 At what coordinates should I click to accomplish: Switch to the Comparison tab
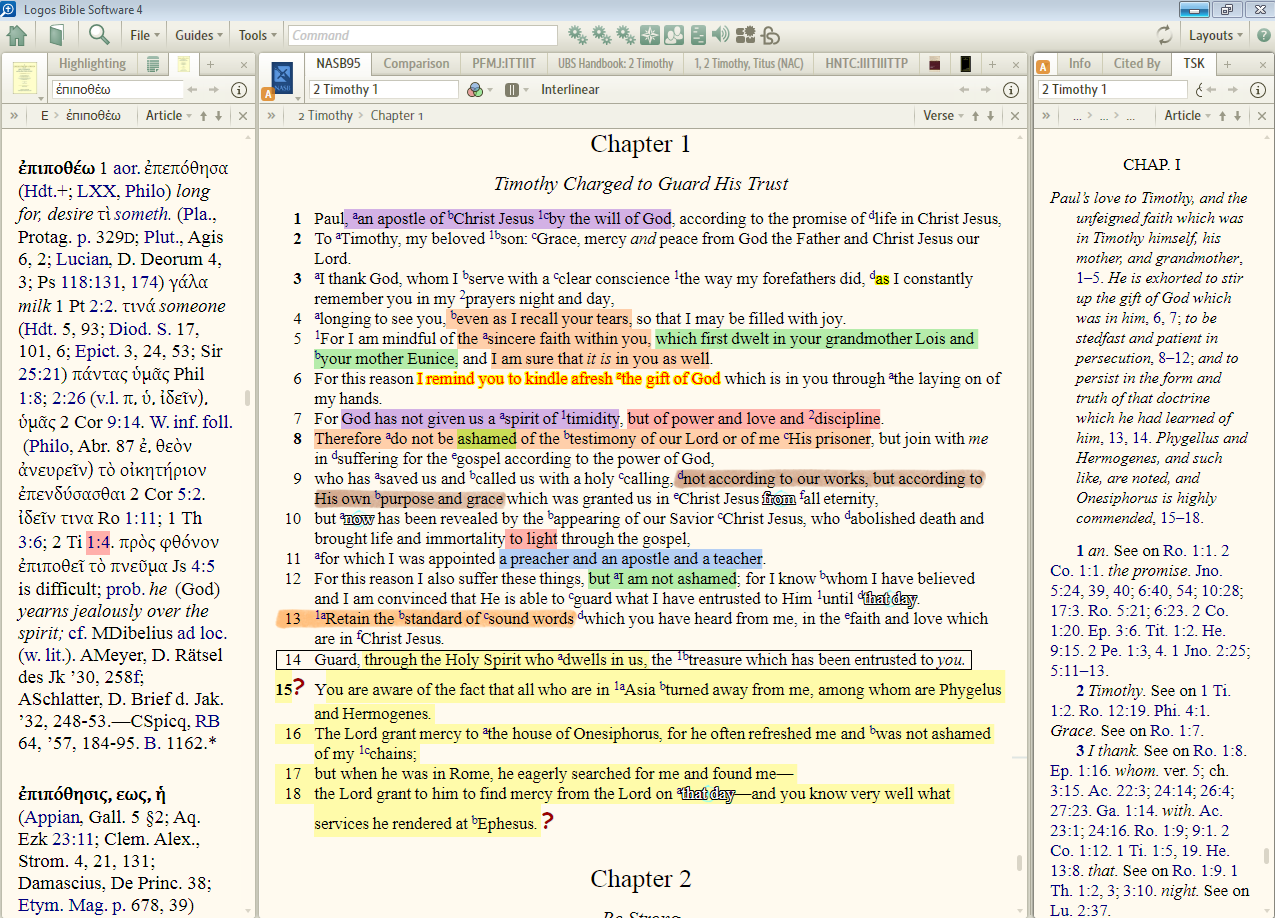[416, 63]
